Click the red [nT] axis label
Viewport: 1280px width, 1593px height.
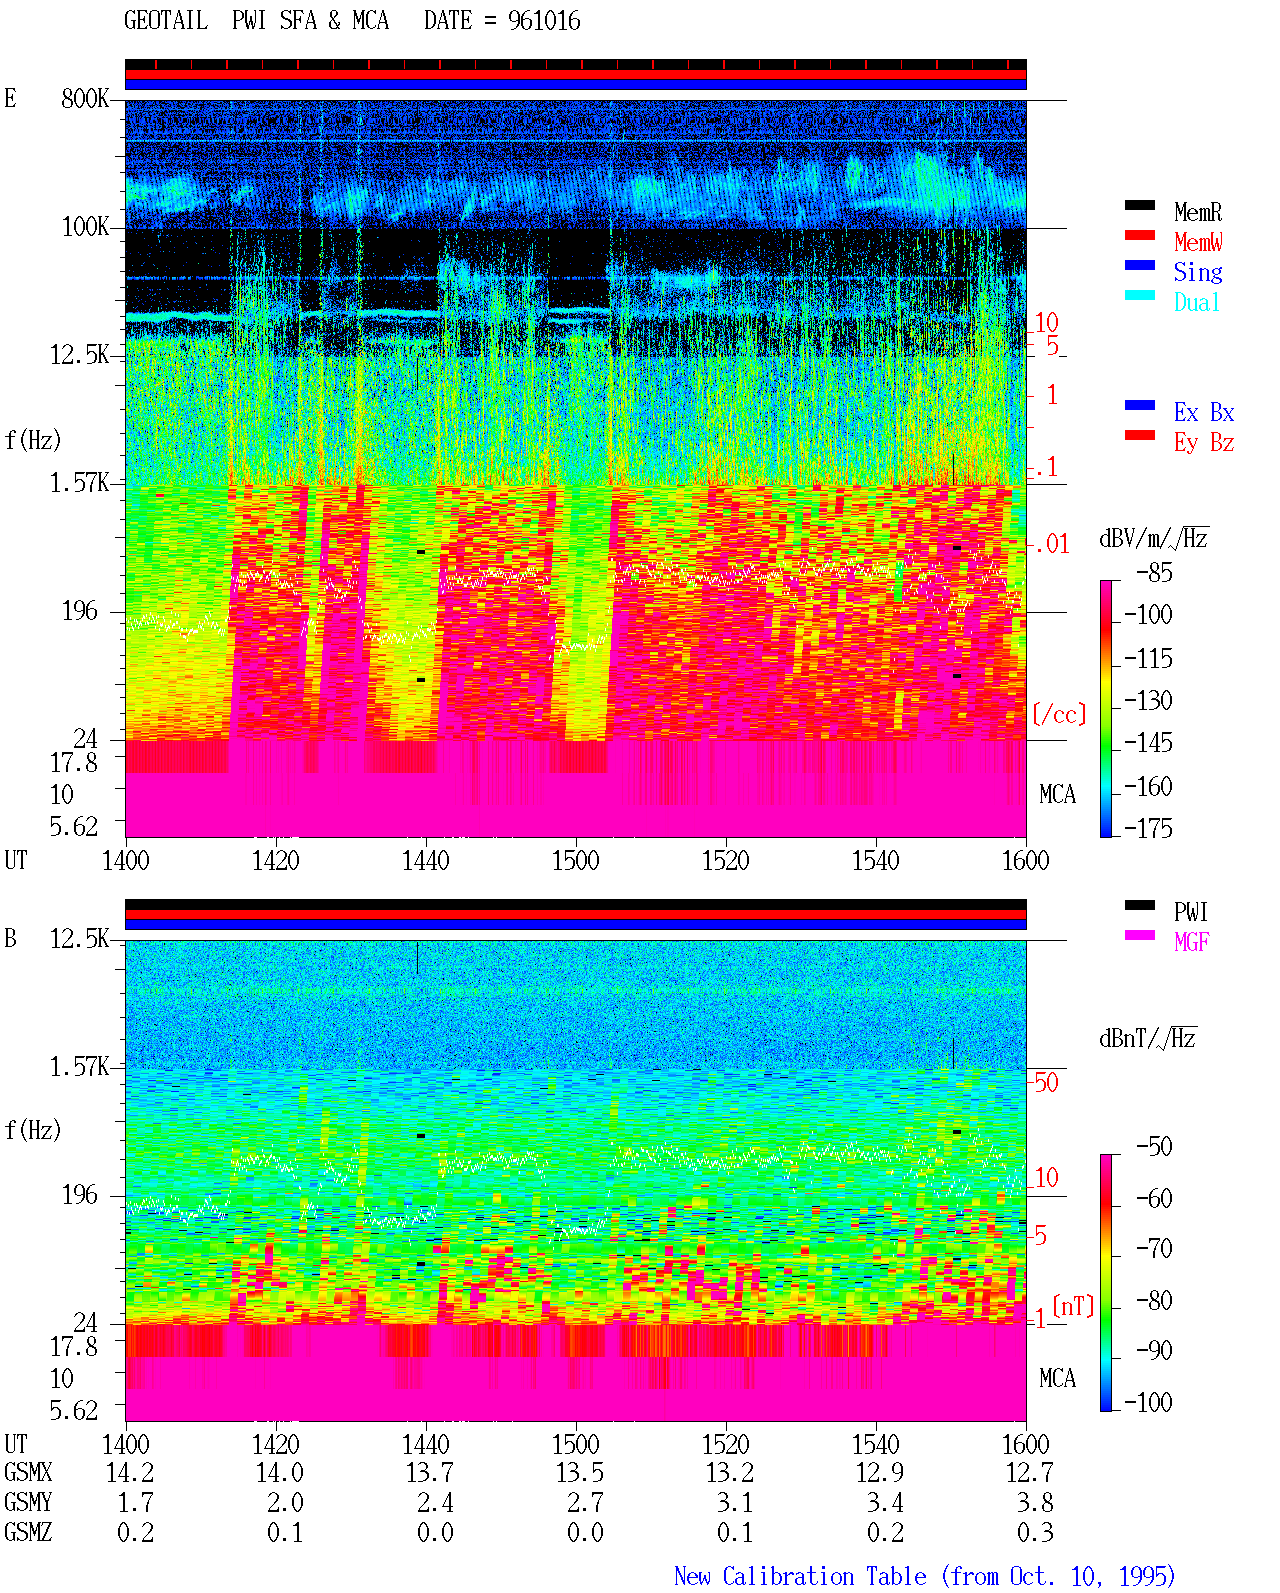[1073, 1306]
